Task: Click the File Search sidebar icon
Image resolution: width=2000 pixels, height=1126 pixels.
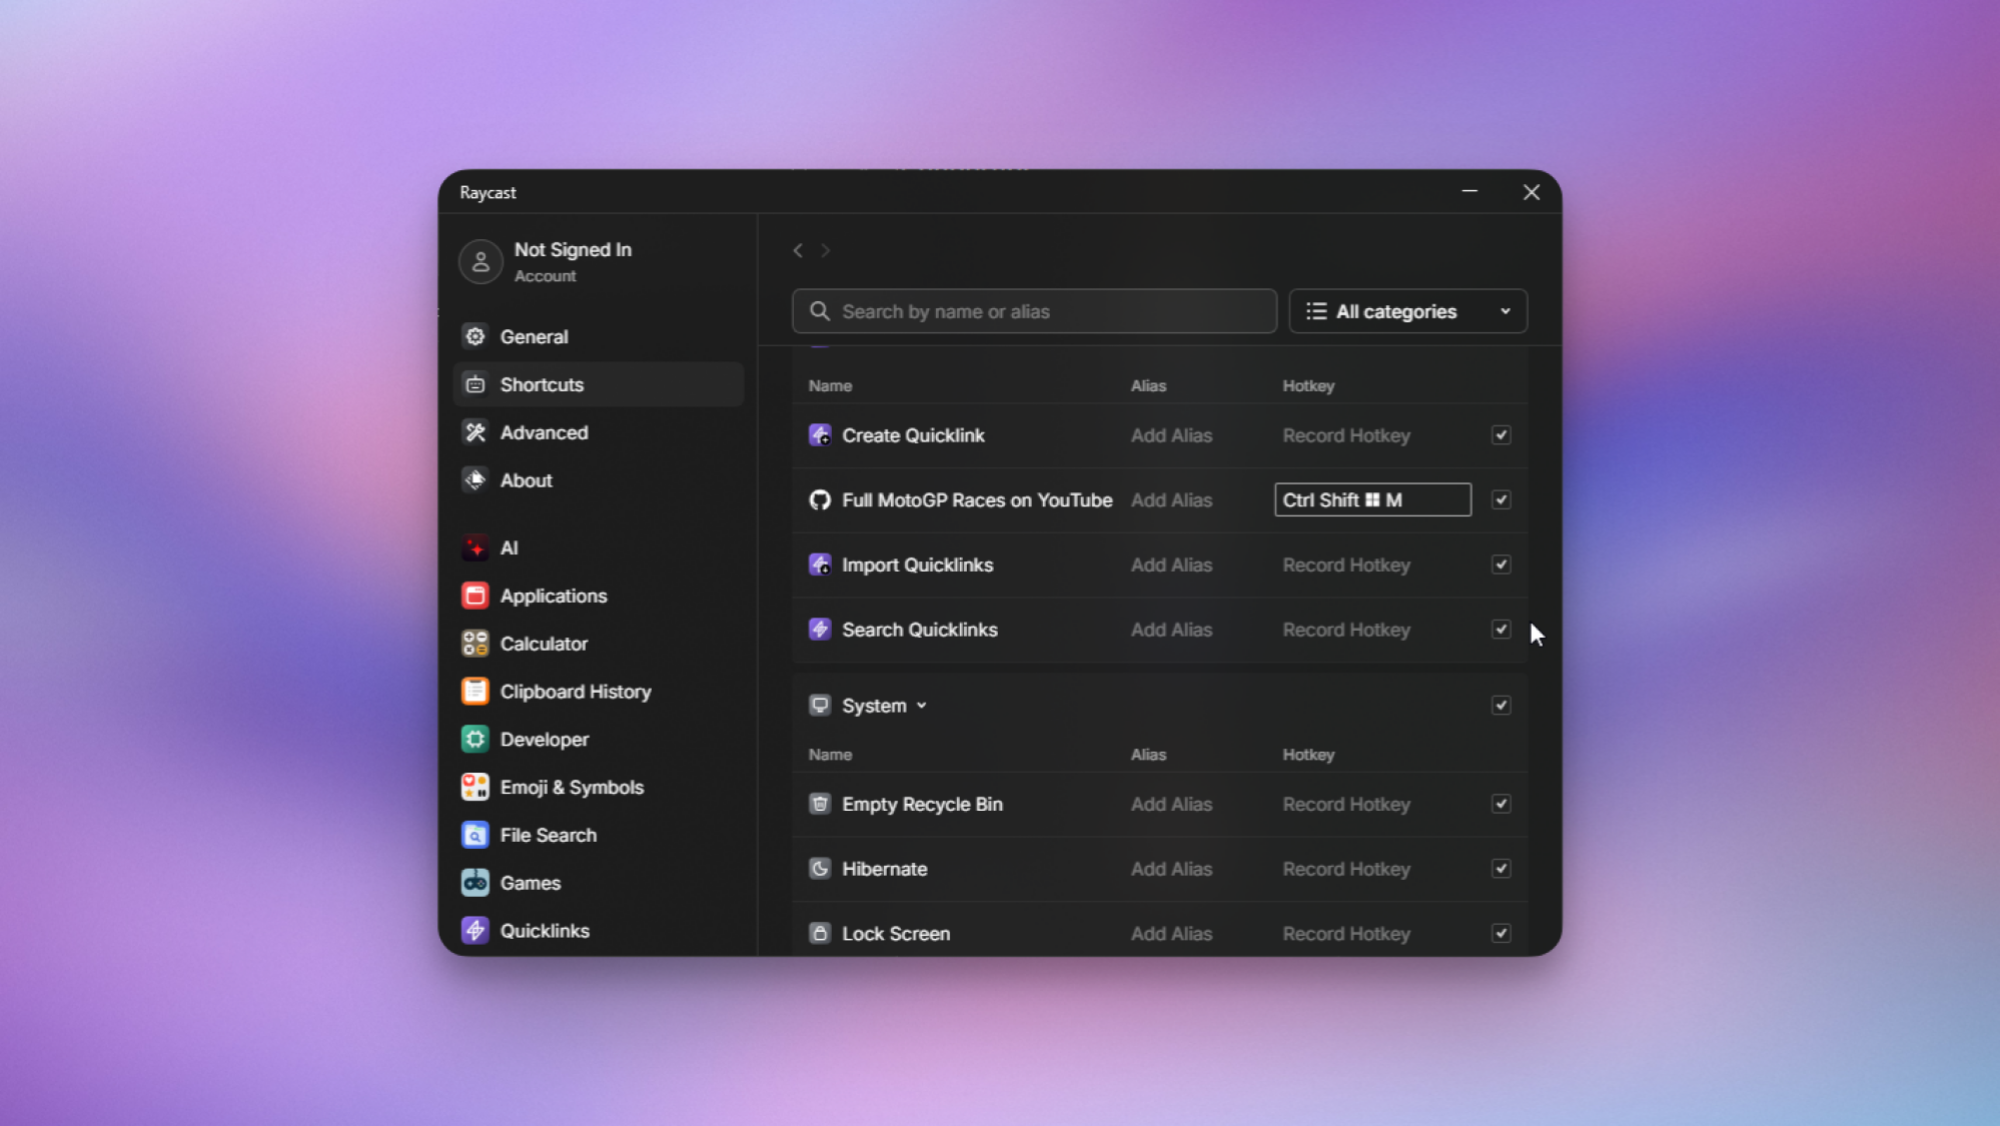Action: click(475, 835)
